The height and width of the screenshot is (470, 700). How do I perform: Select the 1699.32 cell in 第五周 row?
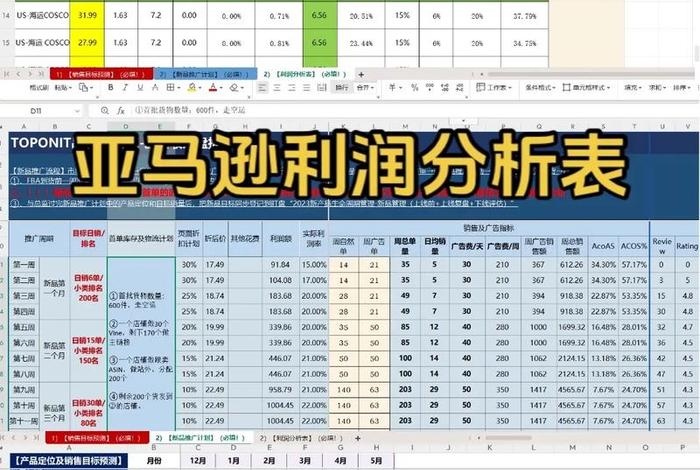(x=572, y=327)
